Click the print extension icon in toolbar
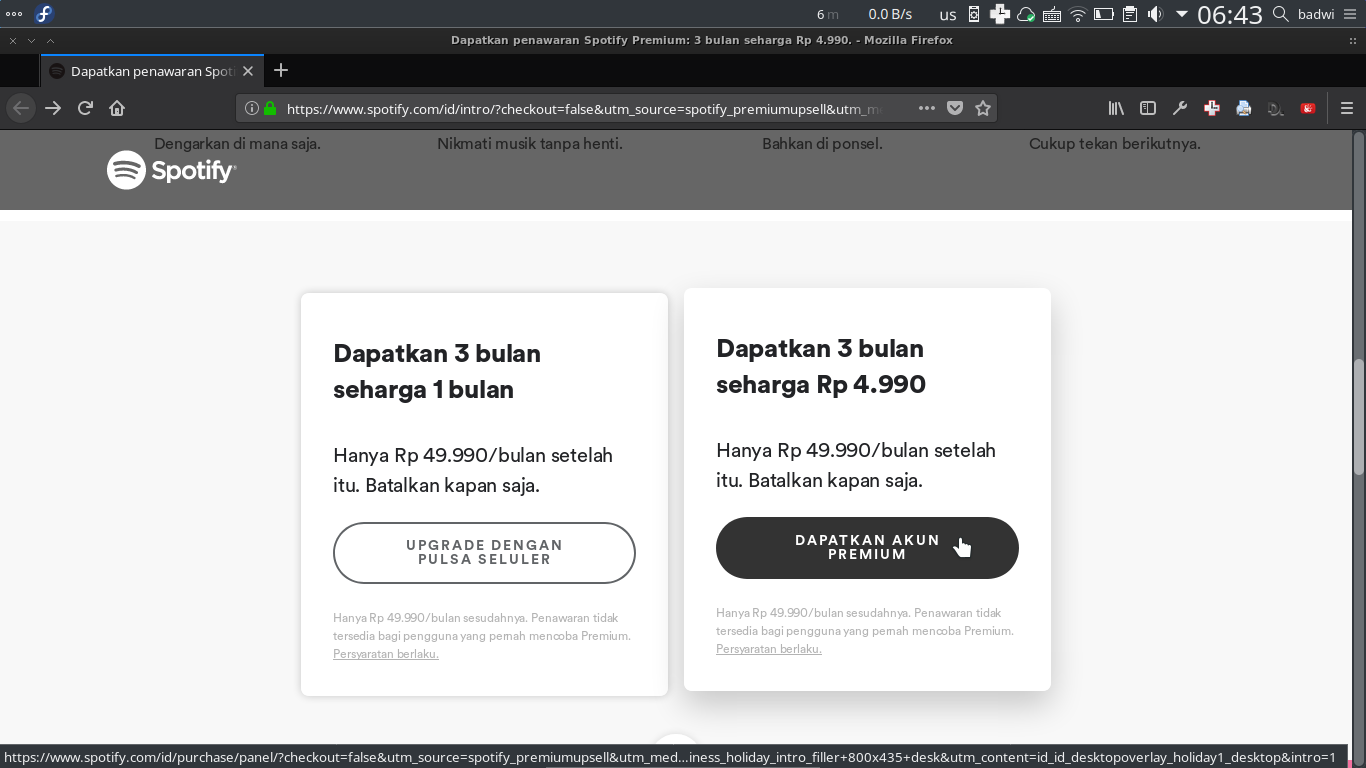 1244,108
